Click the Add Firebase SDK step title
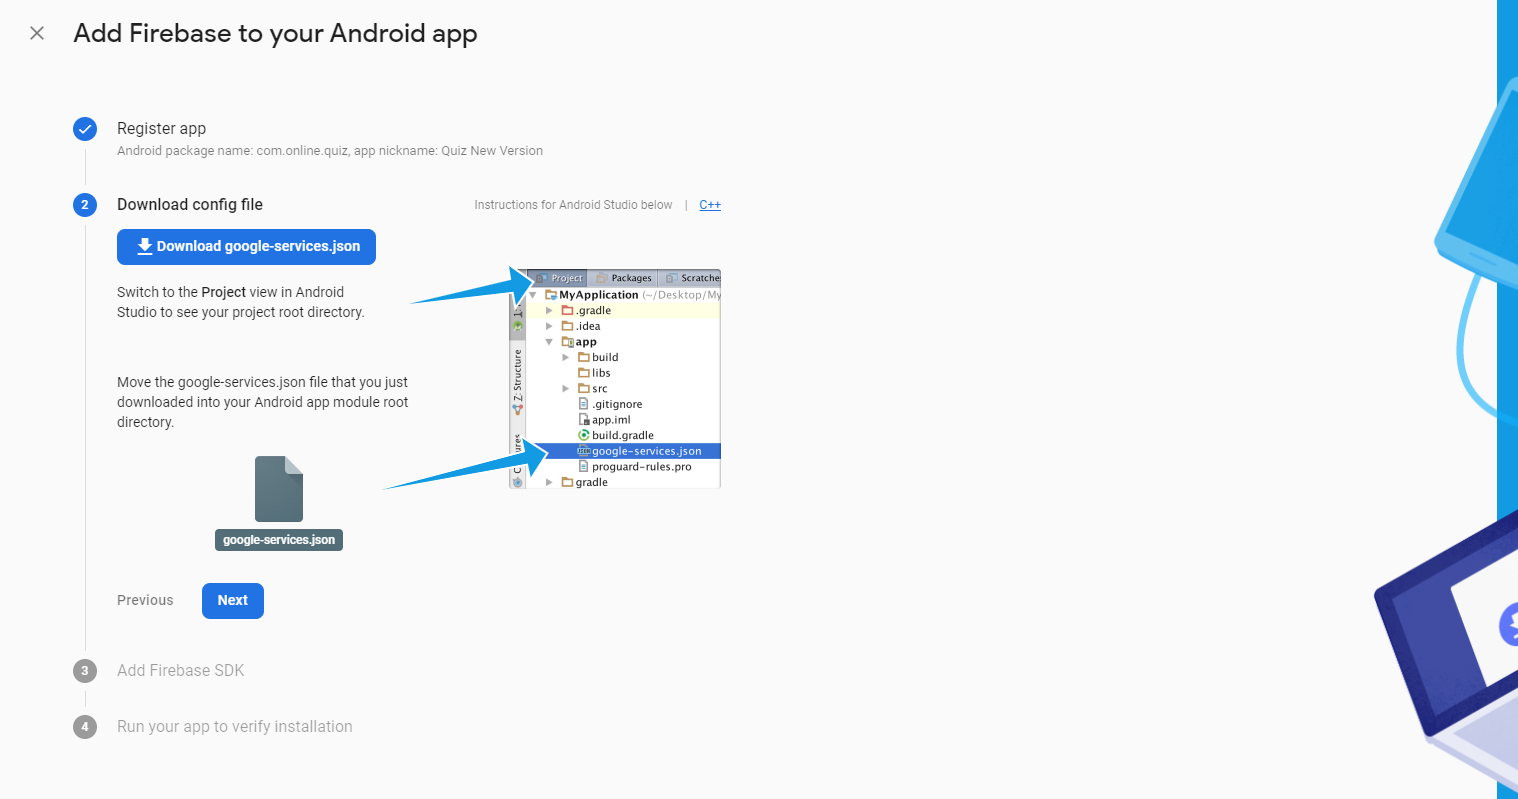The height and width of the screenshot is (799, 1518). [x=180, y=671]
